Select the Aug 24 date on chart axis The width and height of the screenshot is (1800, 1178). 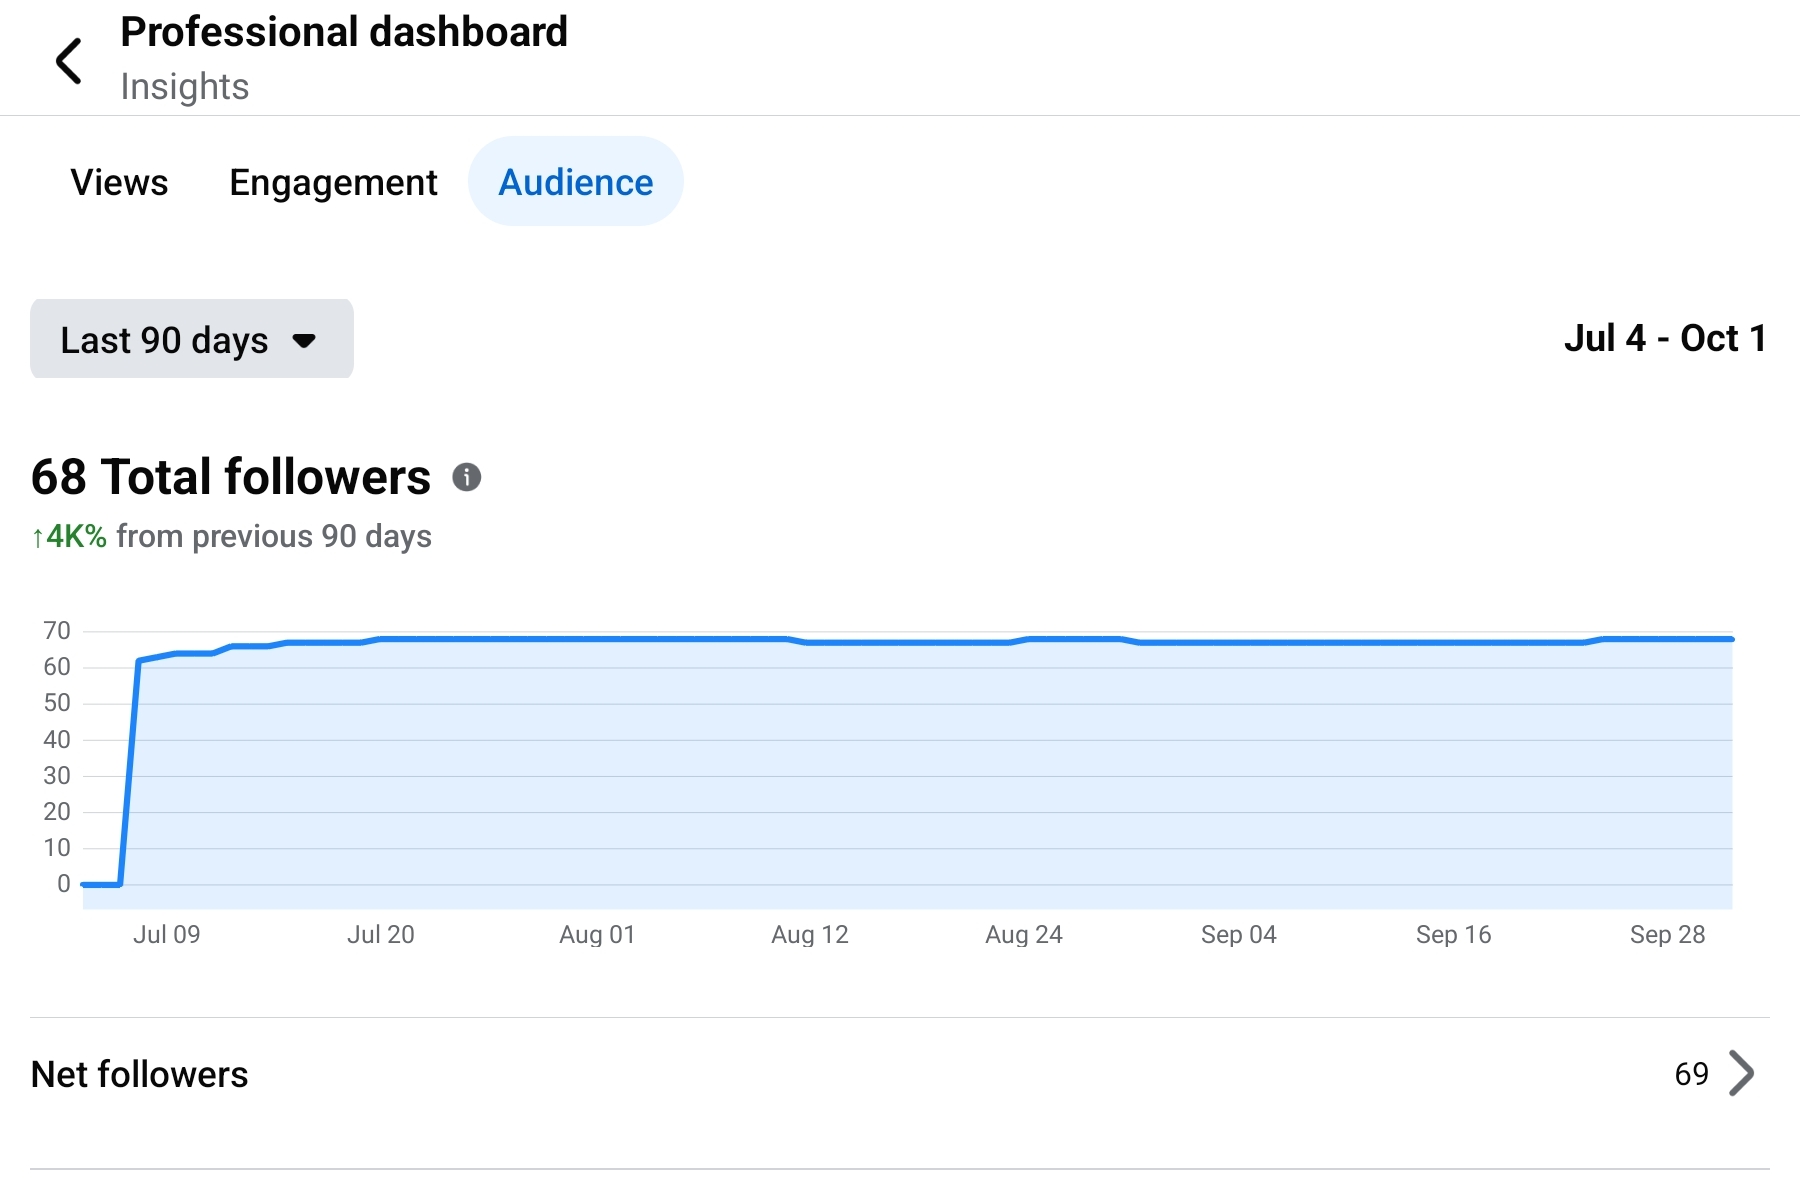click(x=1023, y=934)
